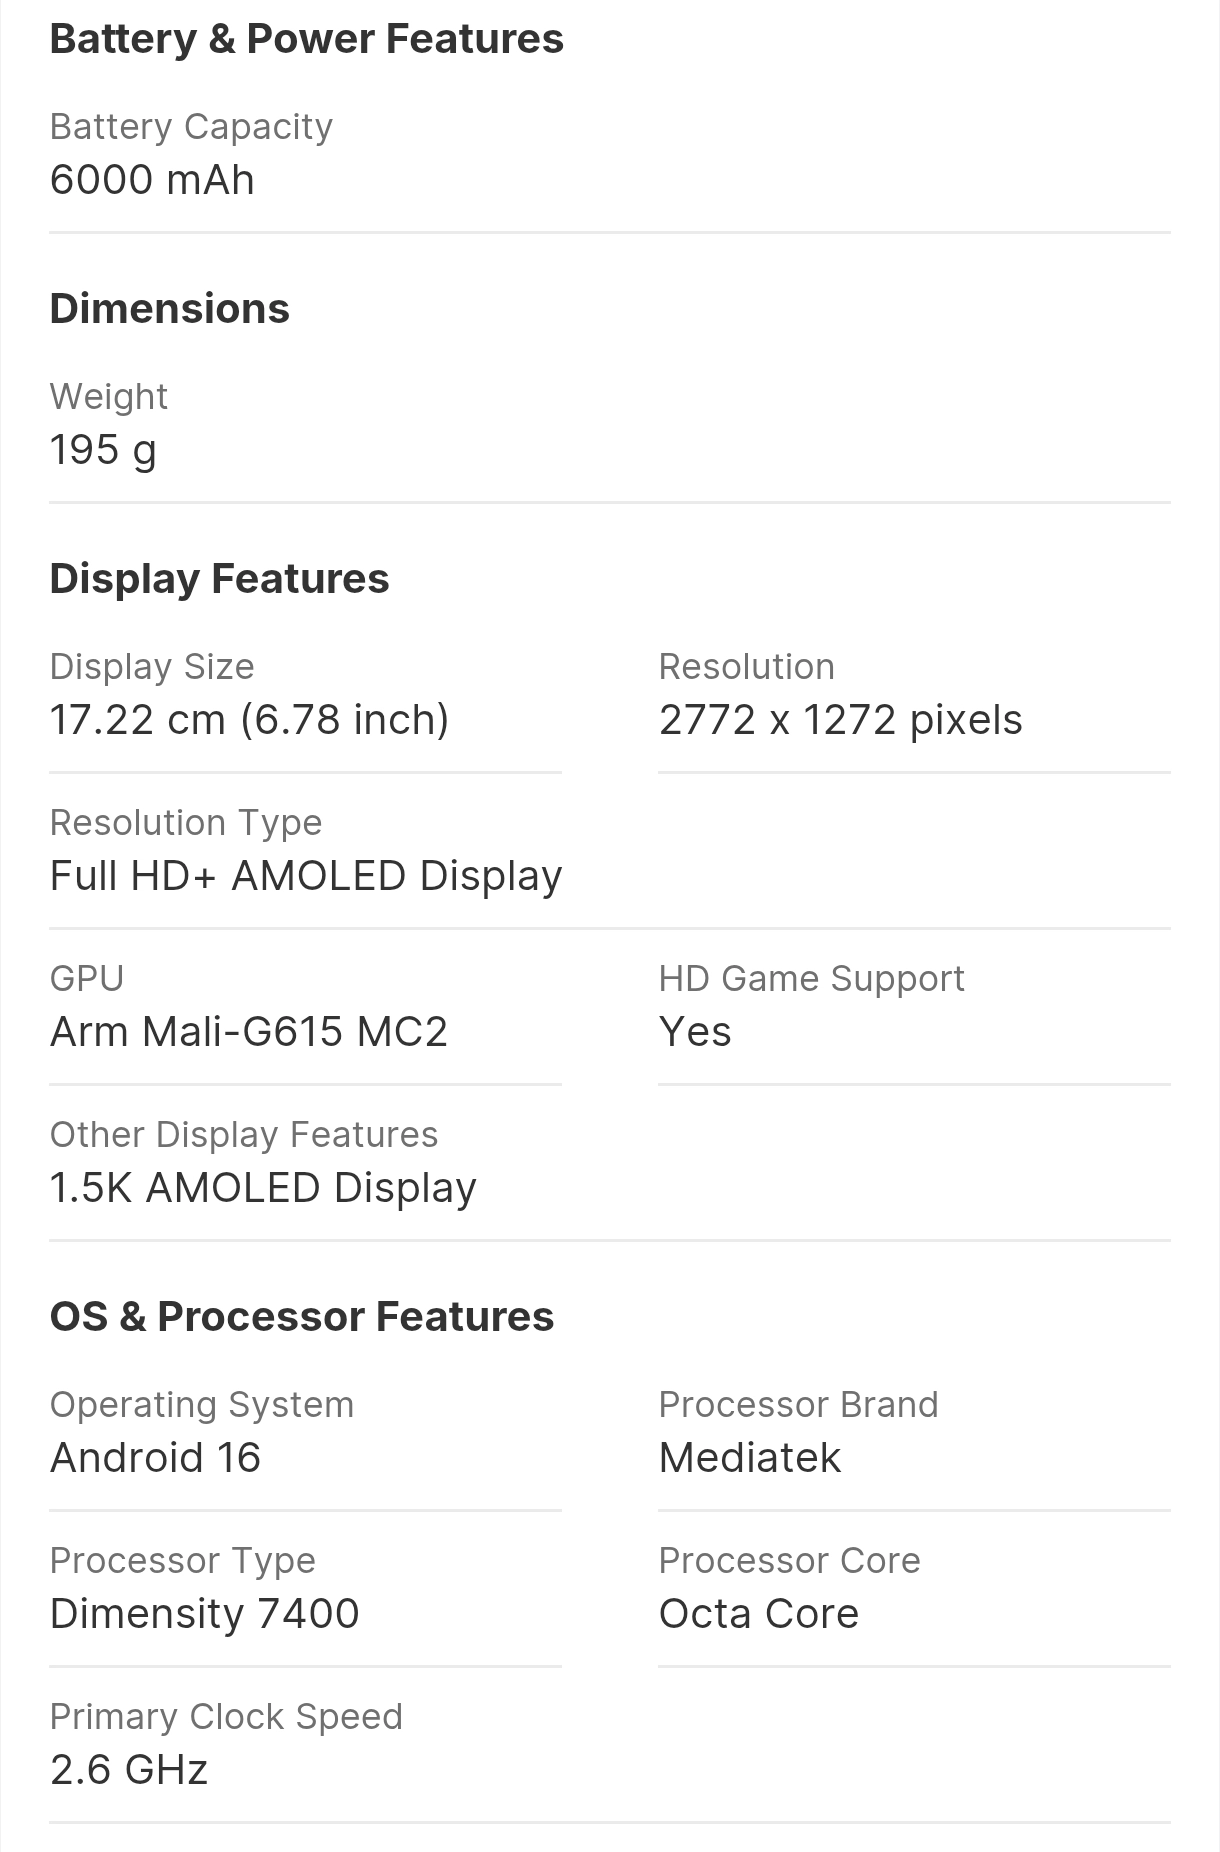Select the Resolution Type label
Viewport: 1220px width, 1852px height.
tap(186, 823)
